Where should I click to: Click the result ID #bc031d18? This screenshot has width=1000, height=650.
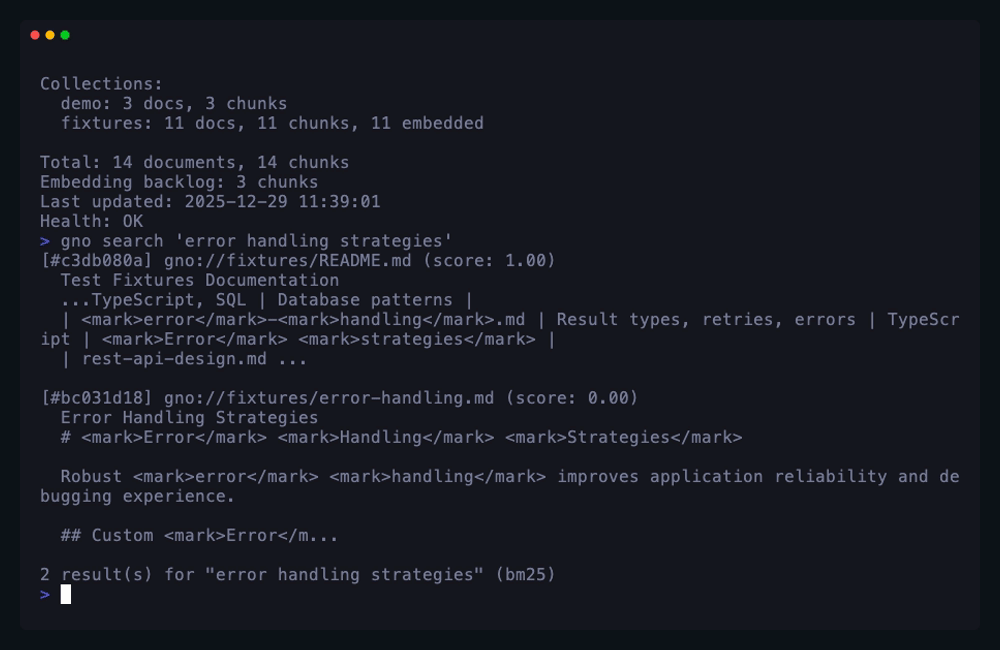click(97, 398)
